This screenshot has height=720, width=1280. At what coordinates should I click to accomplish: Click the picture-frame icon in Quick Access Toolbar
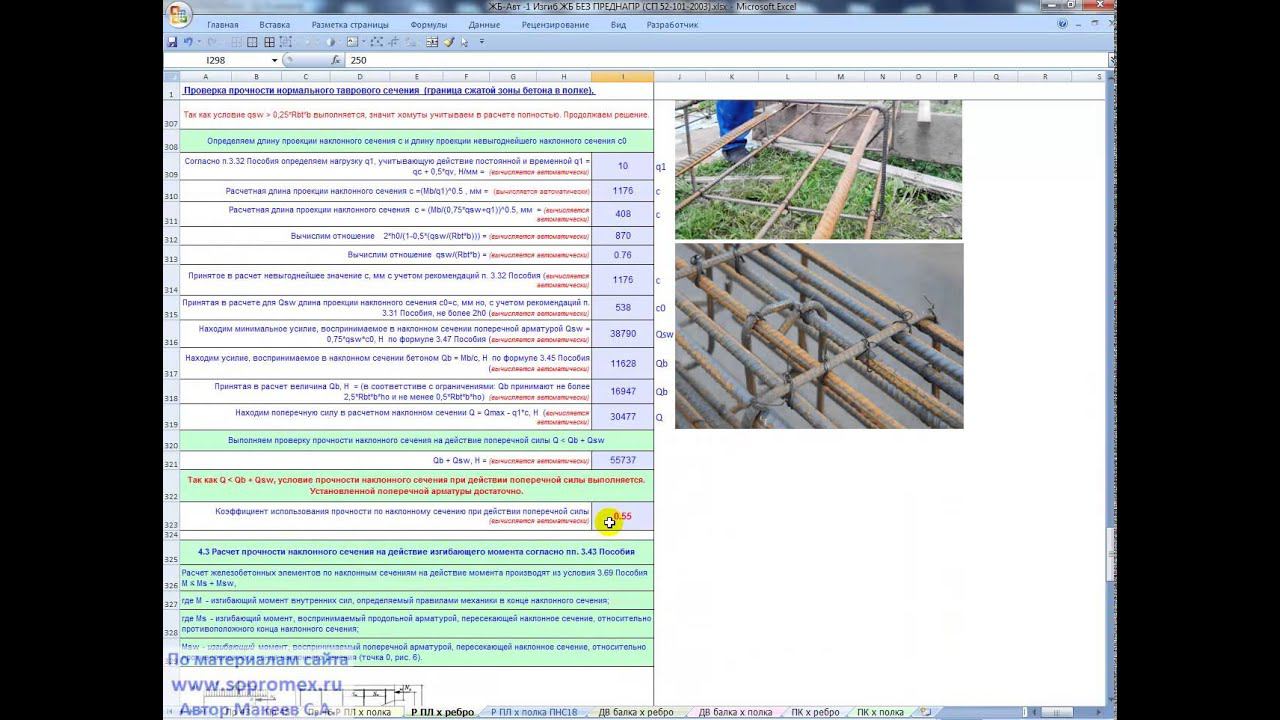pyautogui.click(x=352, y=42)
